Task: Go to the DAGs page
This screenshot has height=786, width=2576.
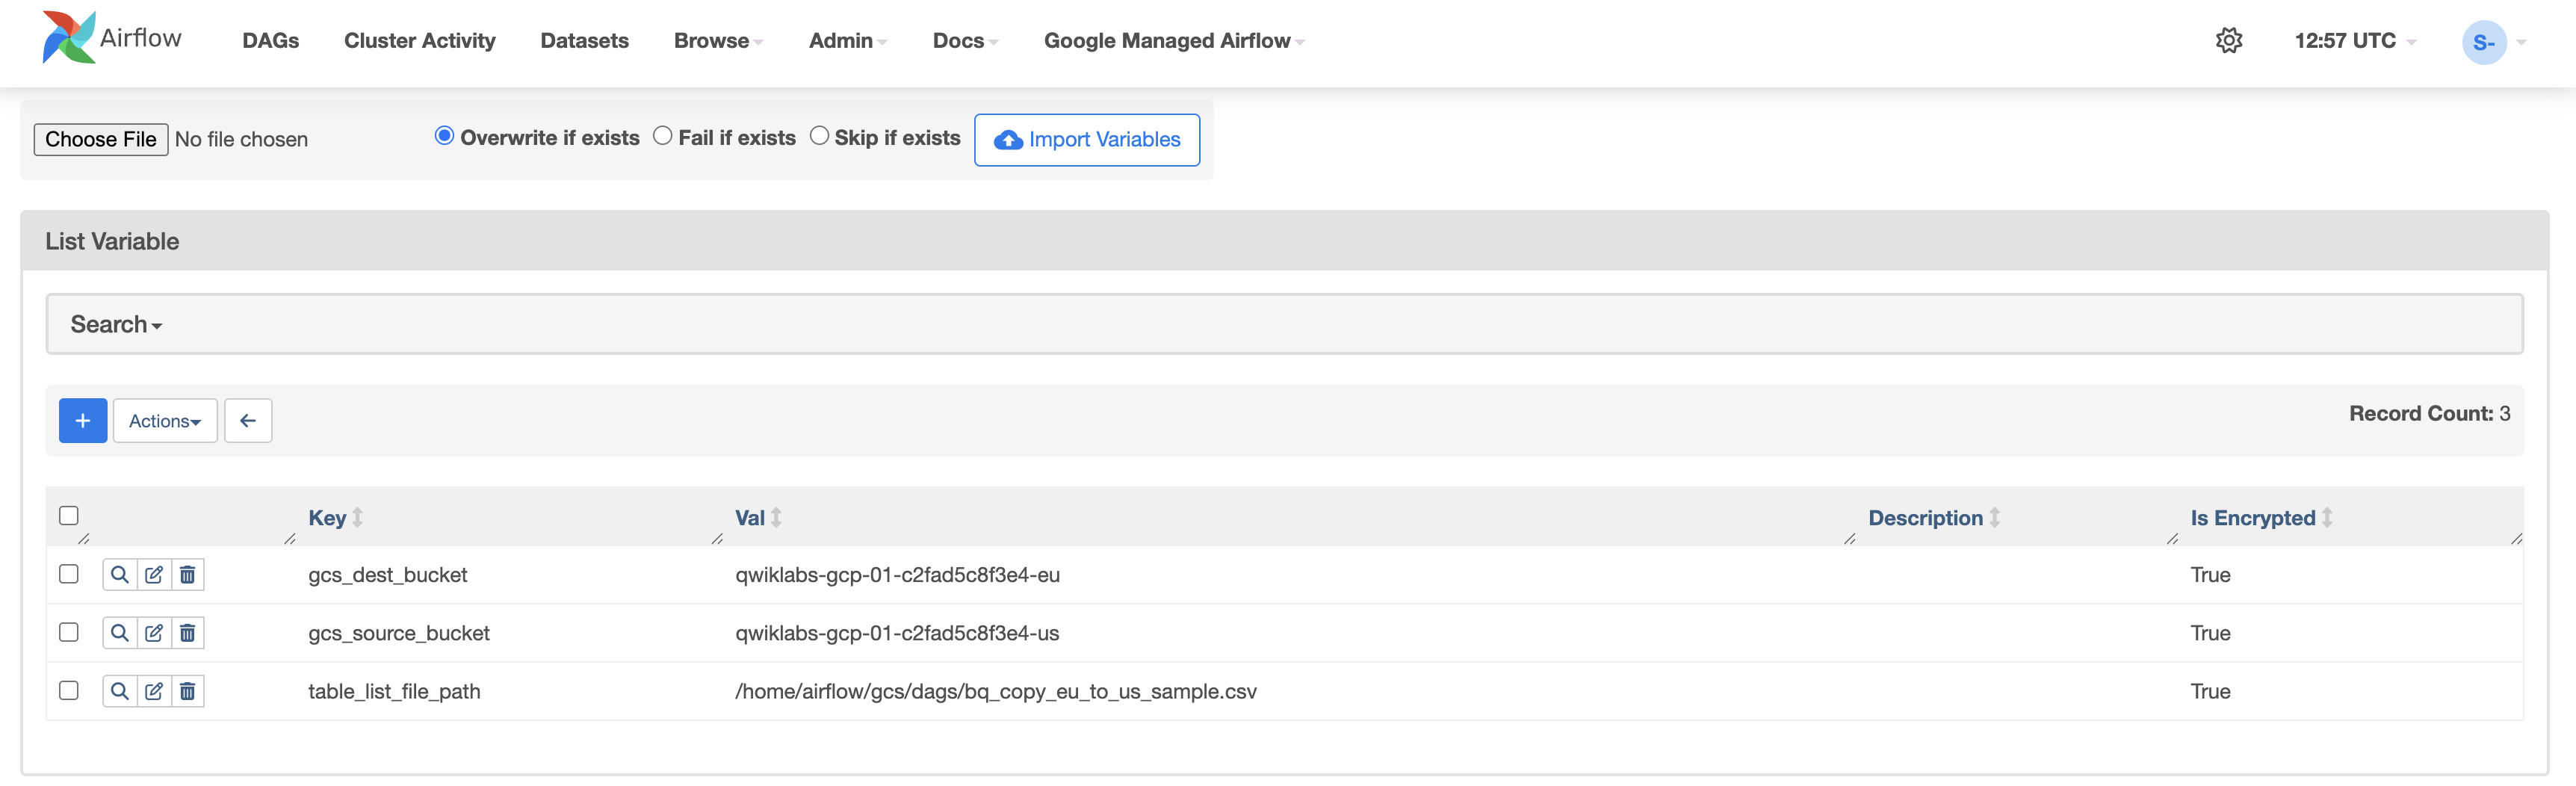Action: (270, 41)
